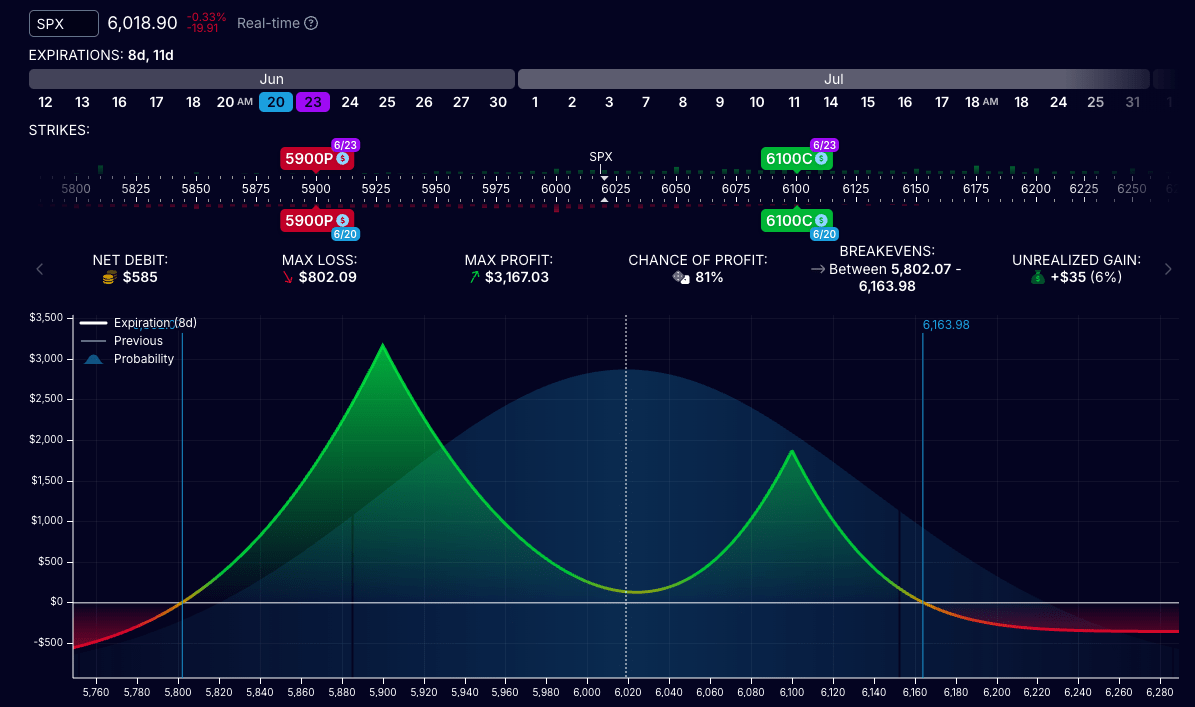Pick the Jun 27 expiration date
This screenshot has width=1195, height=707.
(461, 102)
